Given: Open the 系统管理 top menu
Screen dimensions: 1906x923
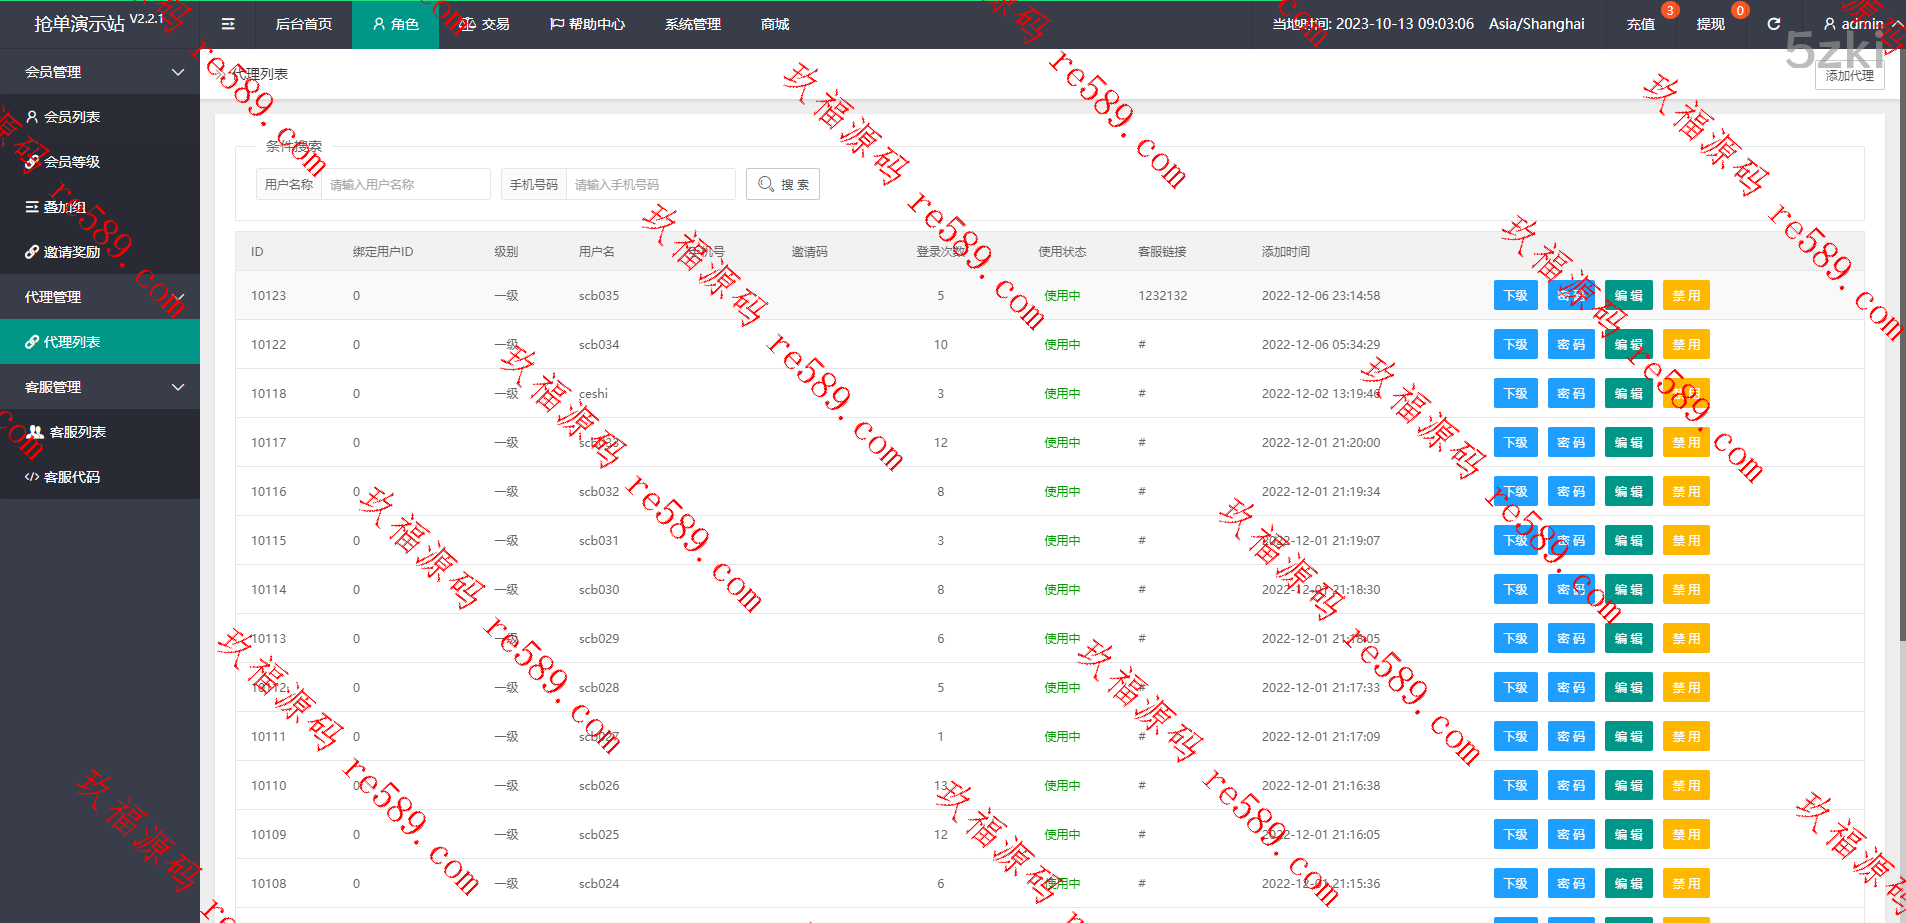Looking at the screenshot, I should click(692, 24).
